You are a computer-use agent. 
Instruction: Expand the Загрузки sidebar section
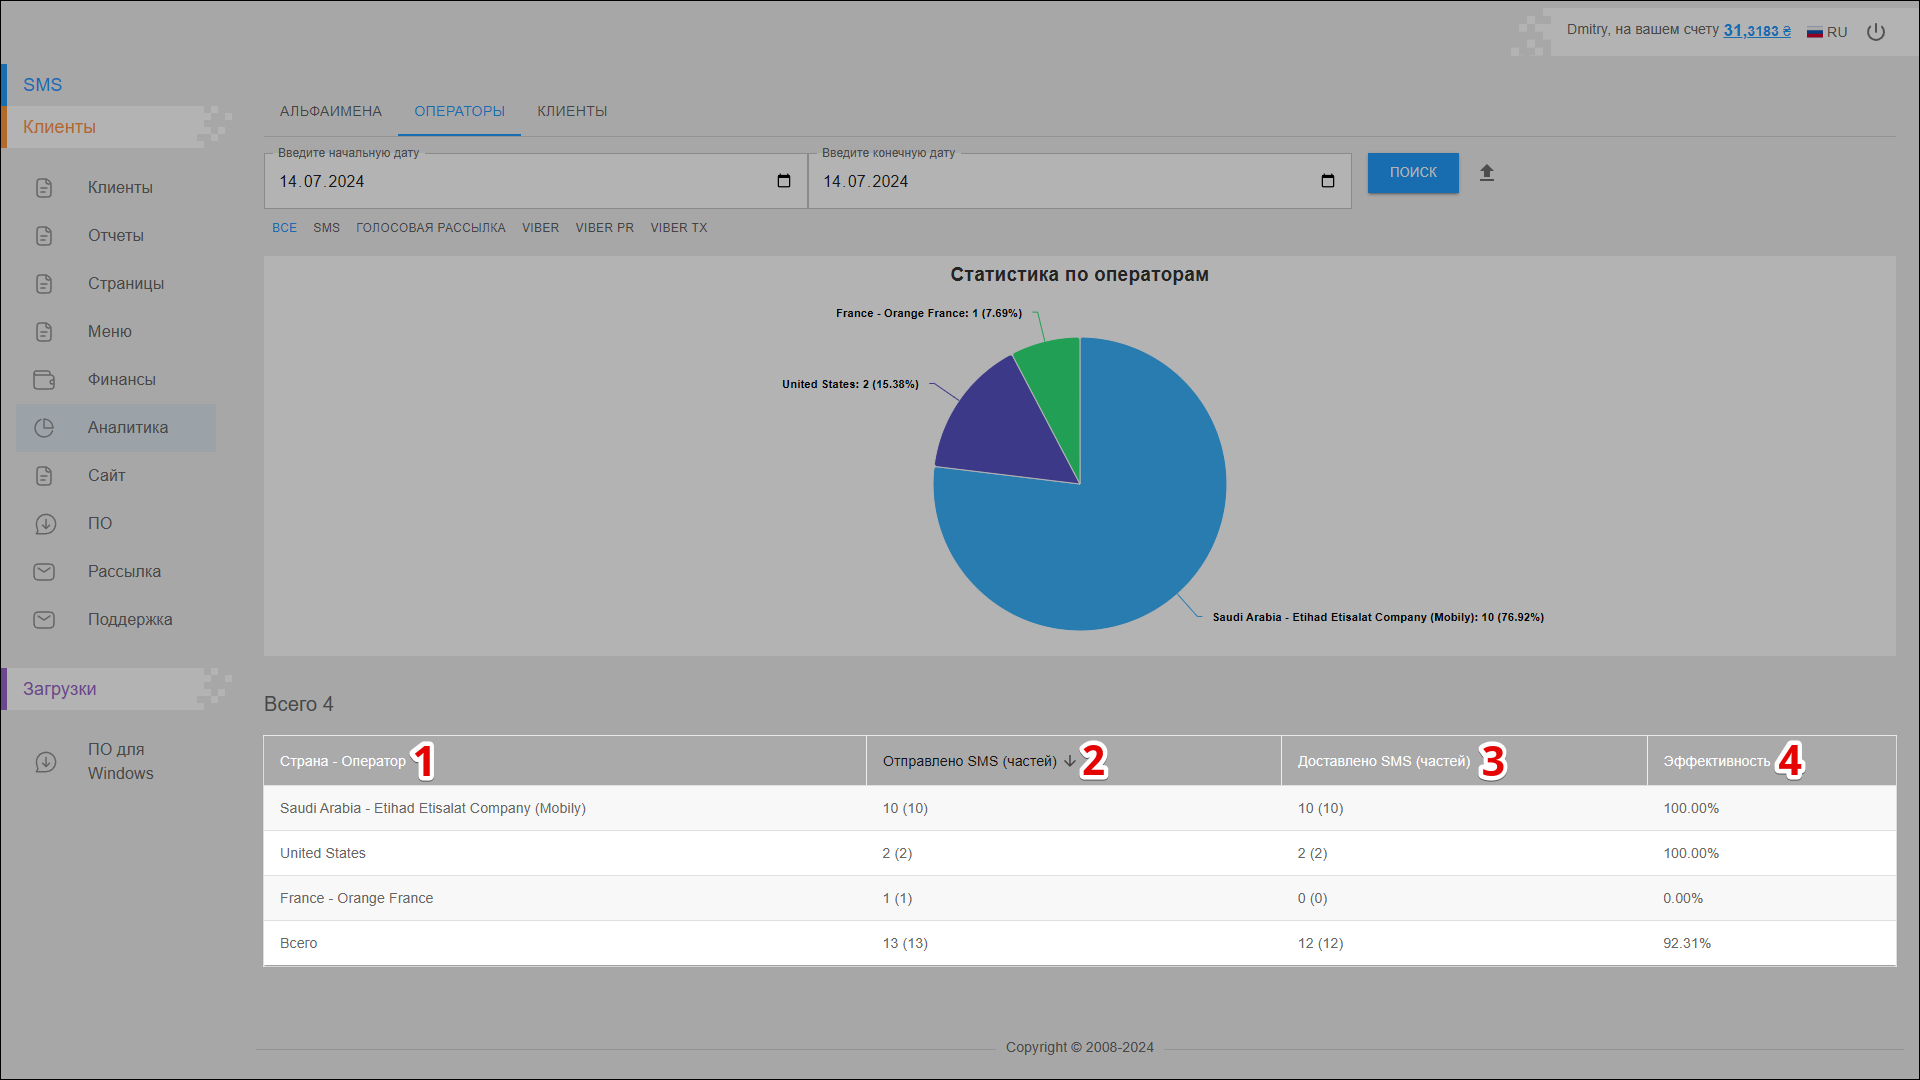(60, 689)
